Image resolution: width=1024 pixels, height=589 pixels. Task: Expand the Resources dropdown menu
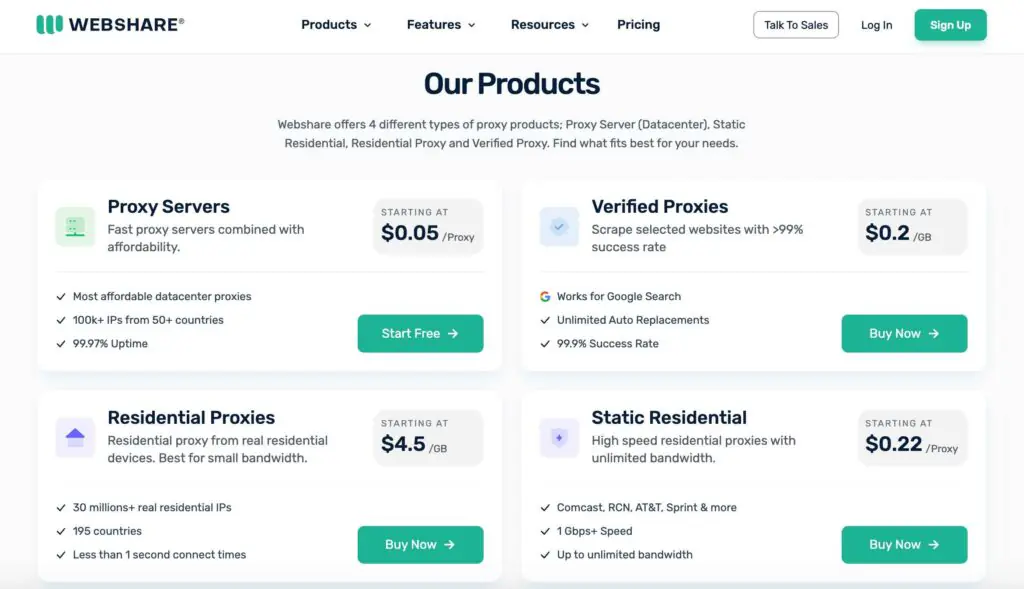[x=550, y=25]
